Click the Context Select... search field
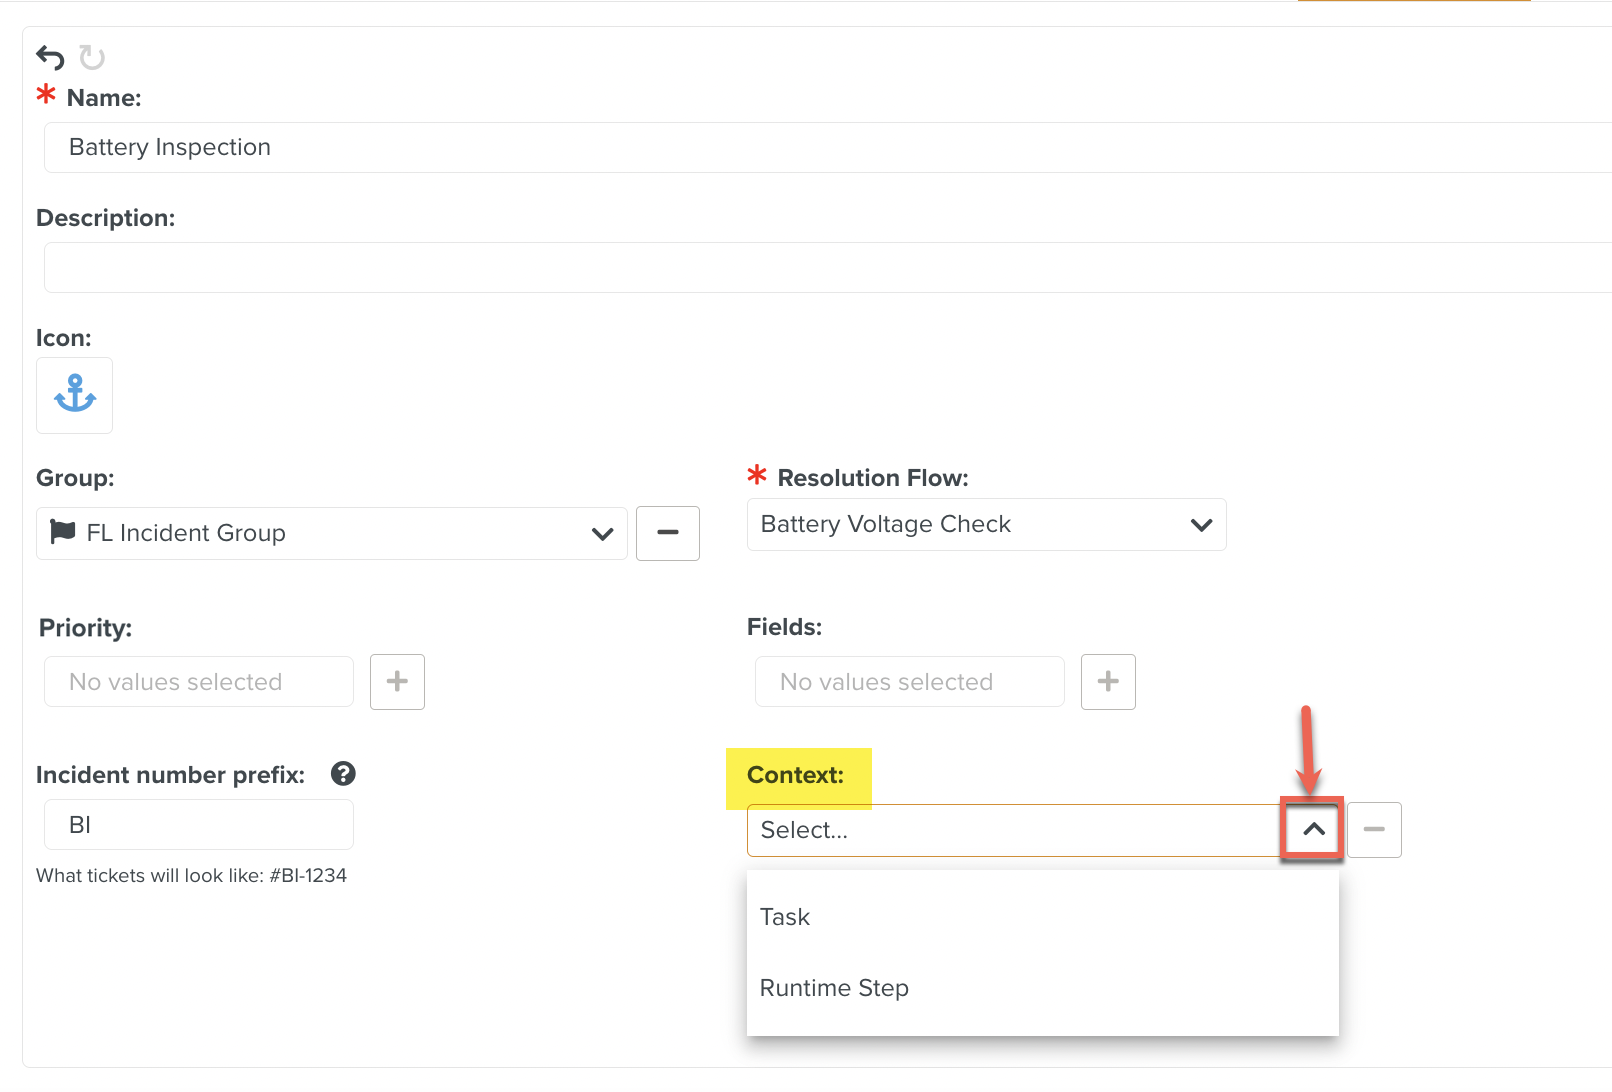Image resolution: width=1612 pixels, height=1092 pixels. click(1010, 830)
